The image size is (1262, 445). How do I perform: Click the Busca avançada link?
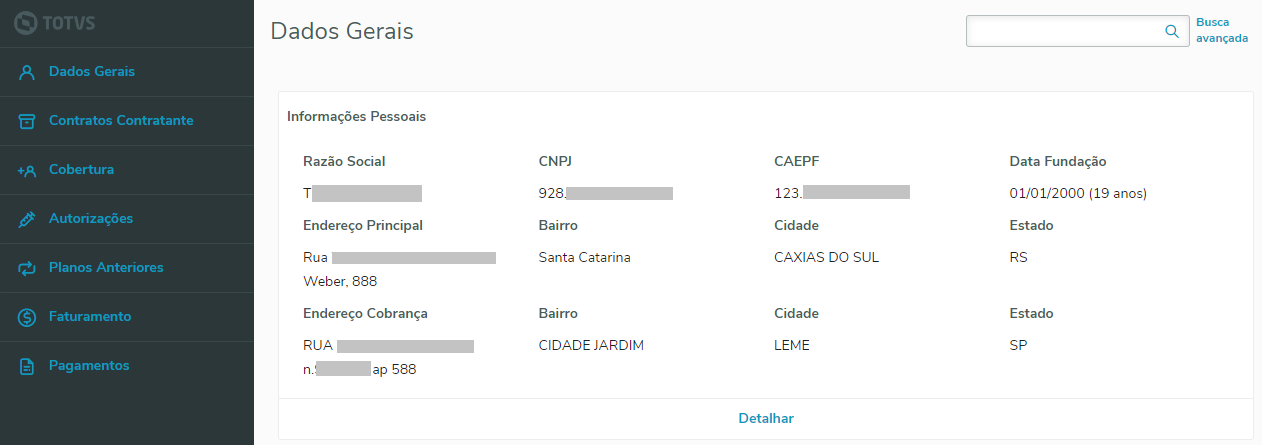tap(1221, 30)
